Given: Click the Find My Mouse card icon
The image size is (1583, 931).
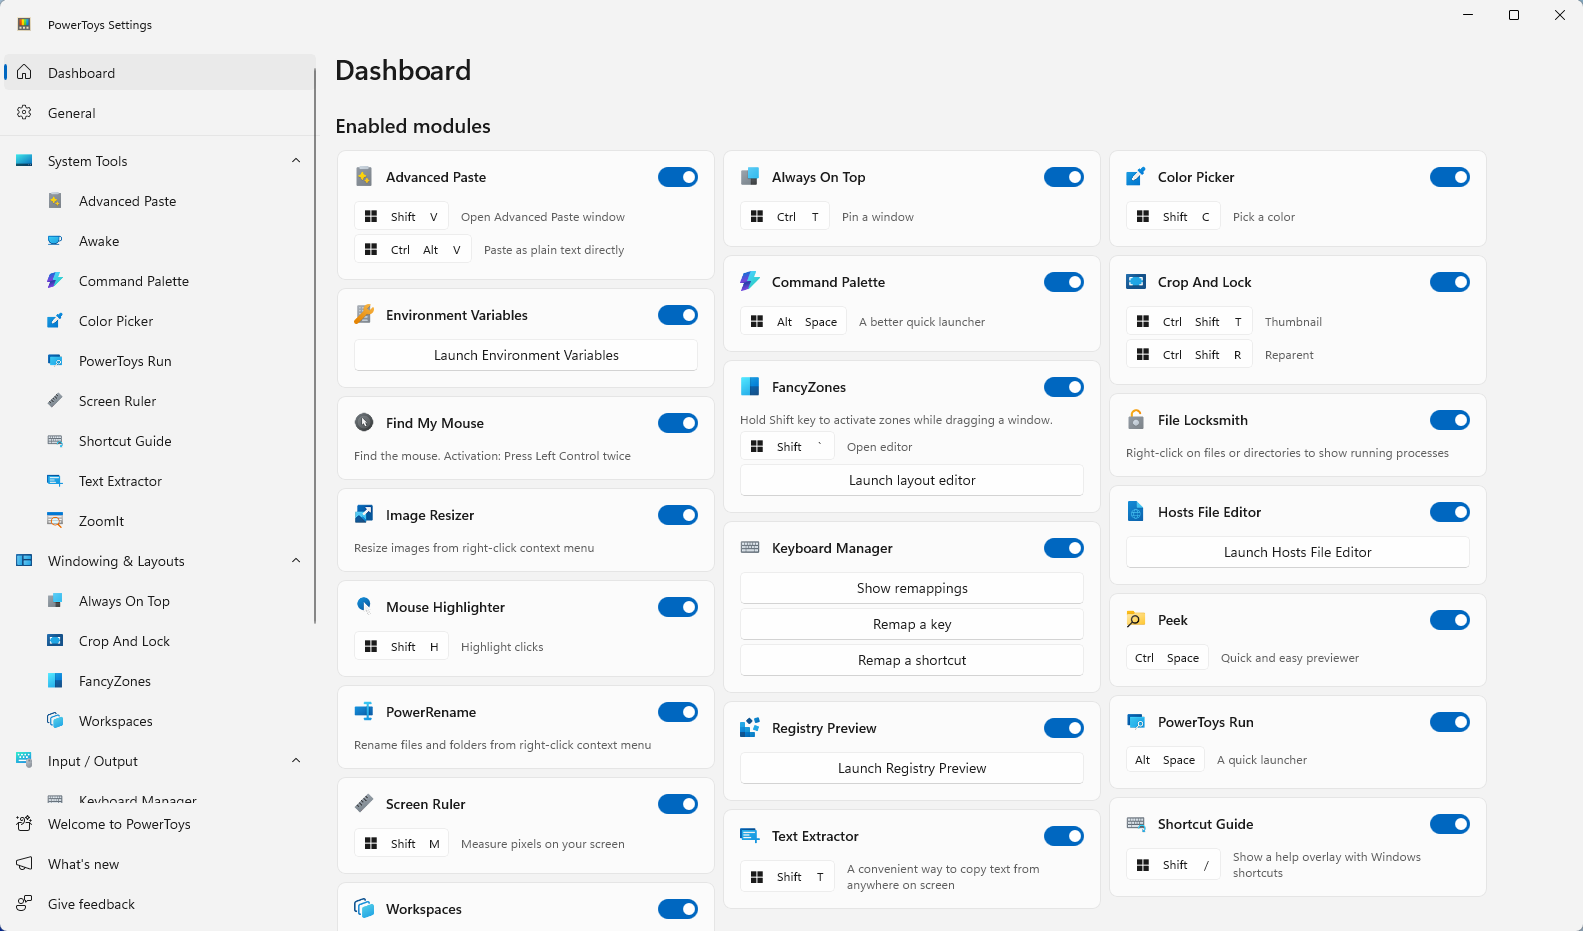Looking at the screenshot, I should [364, 423].
